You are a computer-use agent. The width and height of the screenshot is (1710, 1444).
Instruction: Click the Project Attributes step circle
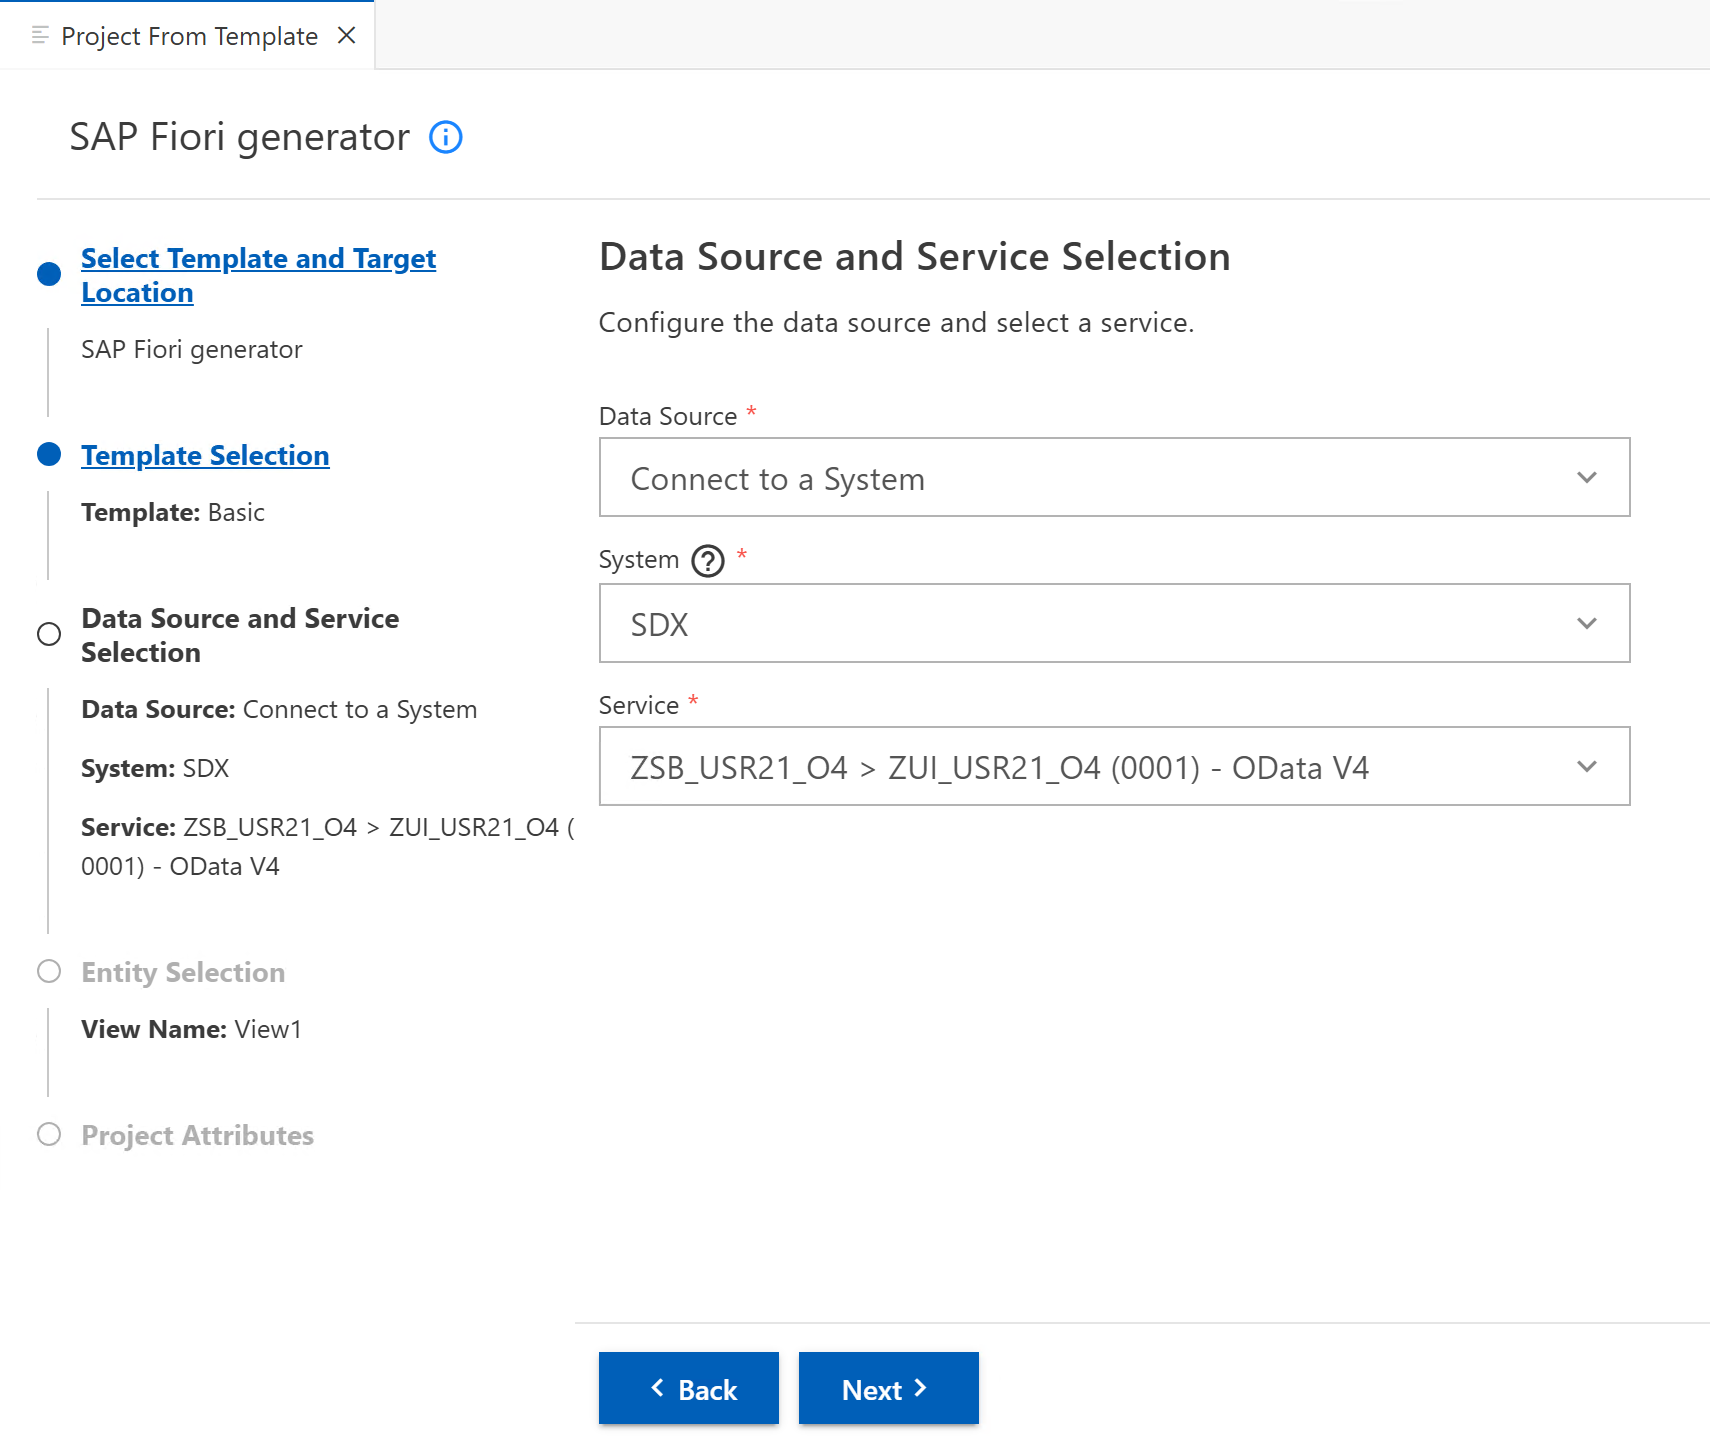[x=48, y=1135]
